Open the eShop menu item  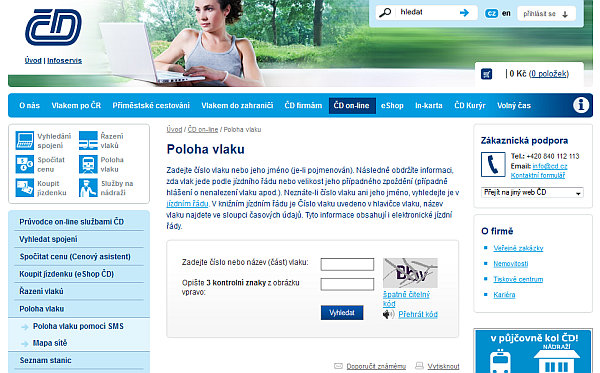pyautogui.click(x=392, y=106)
